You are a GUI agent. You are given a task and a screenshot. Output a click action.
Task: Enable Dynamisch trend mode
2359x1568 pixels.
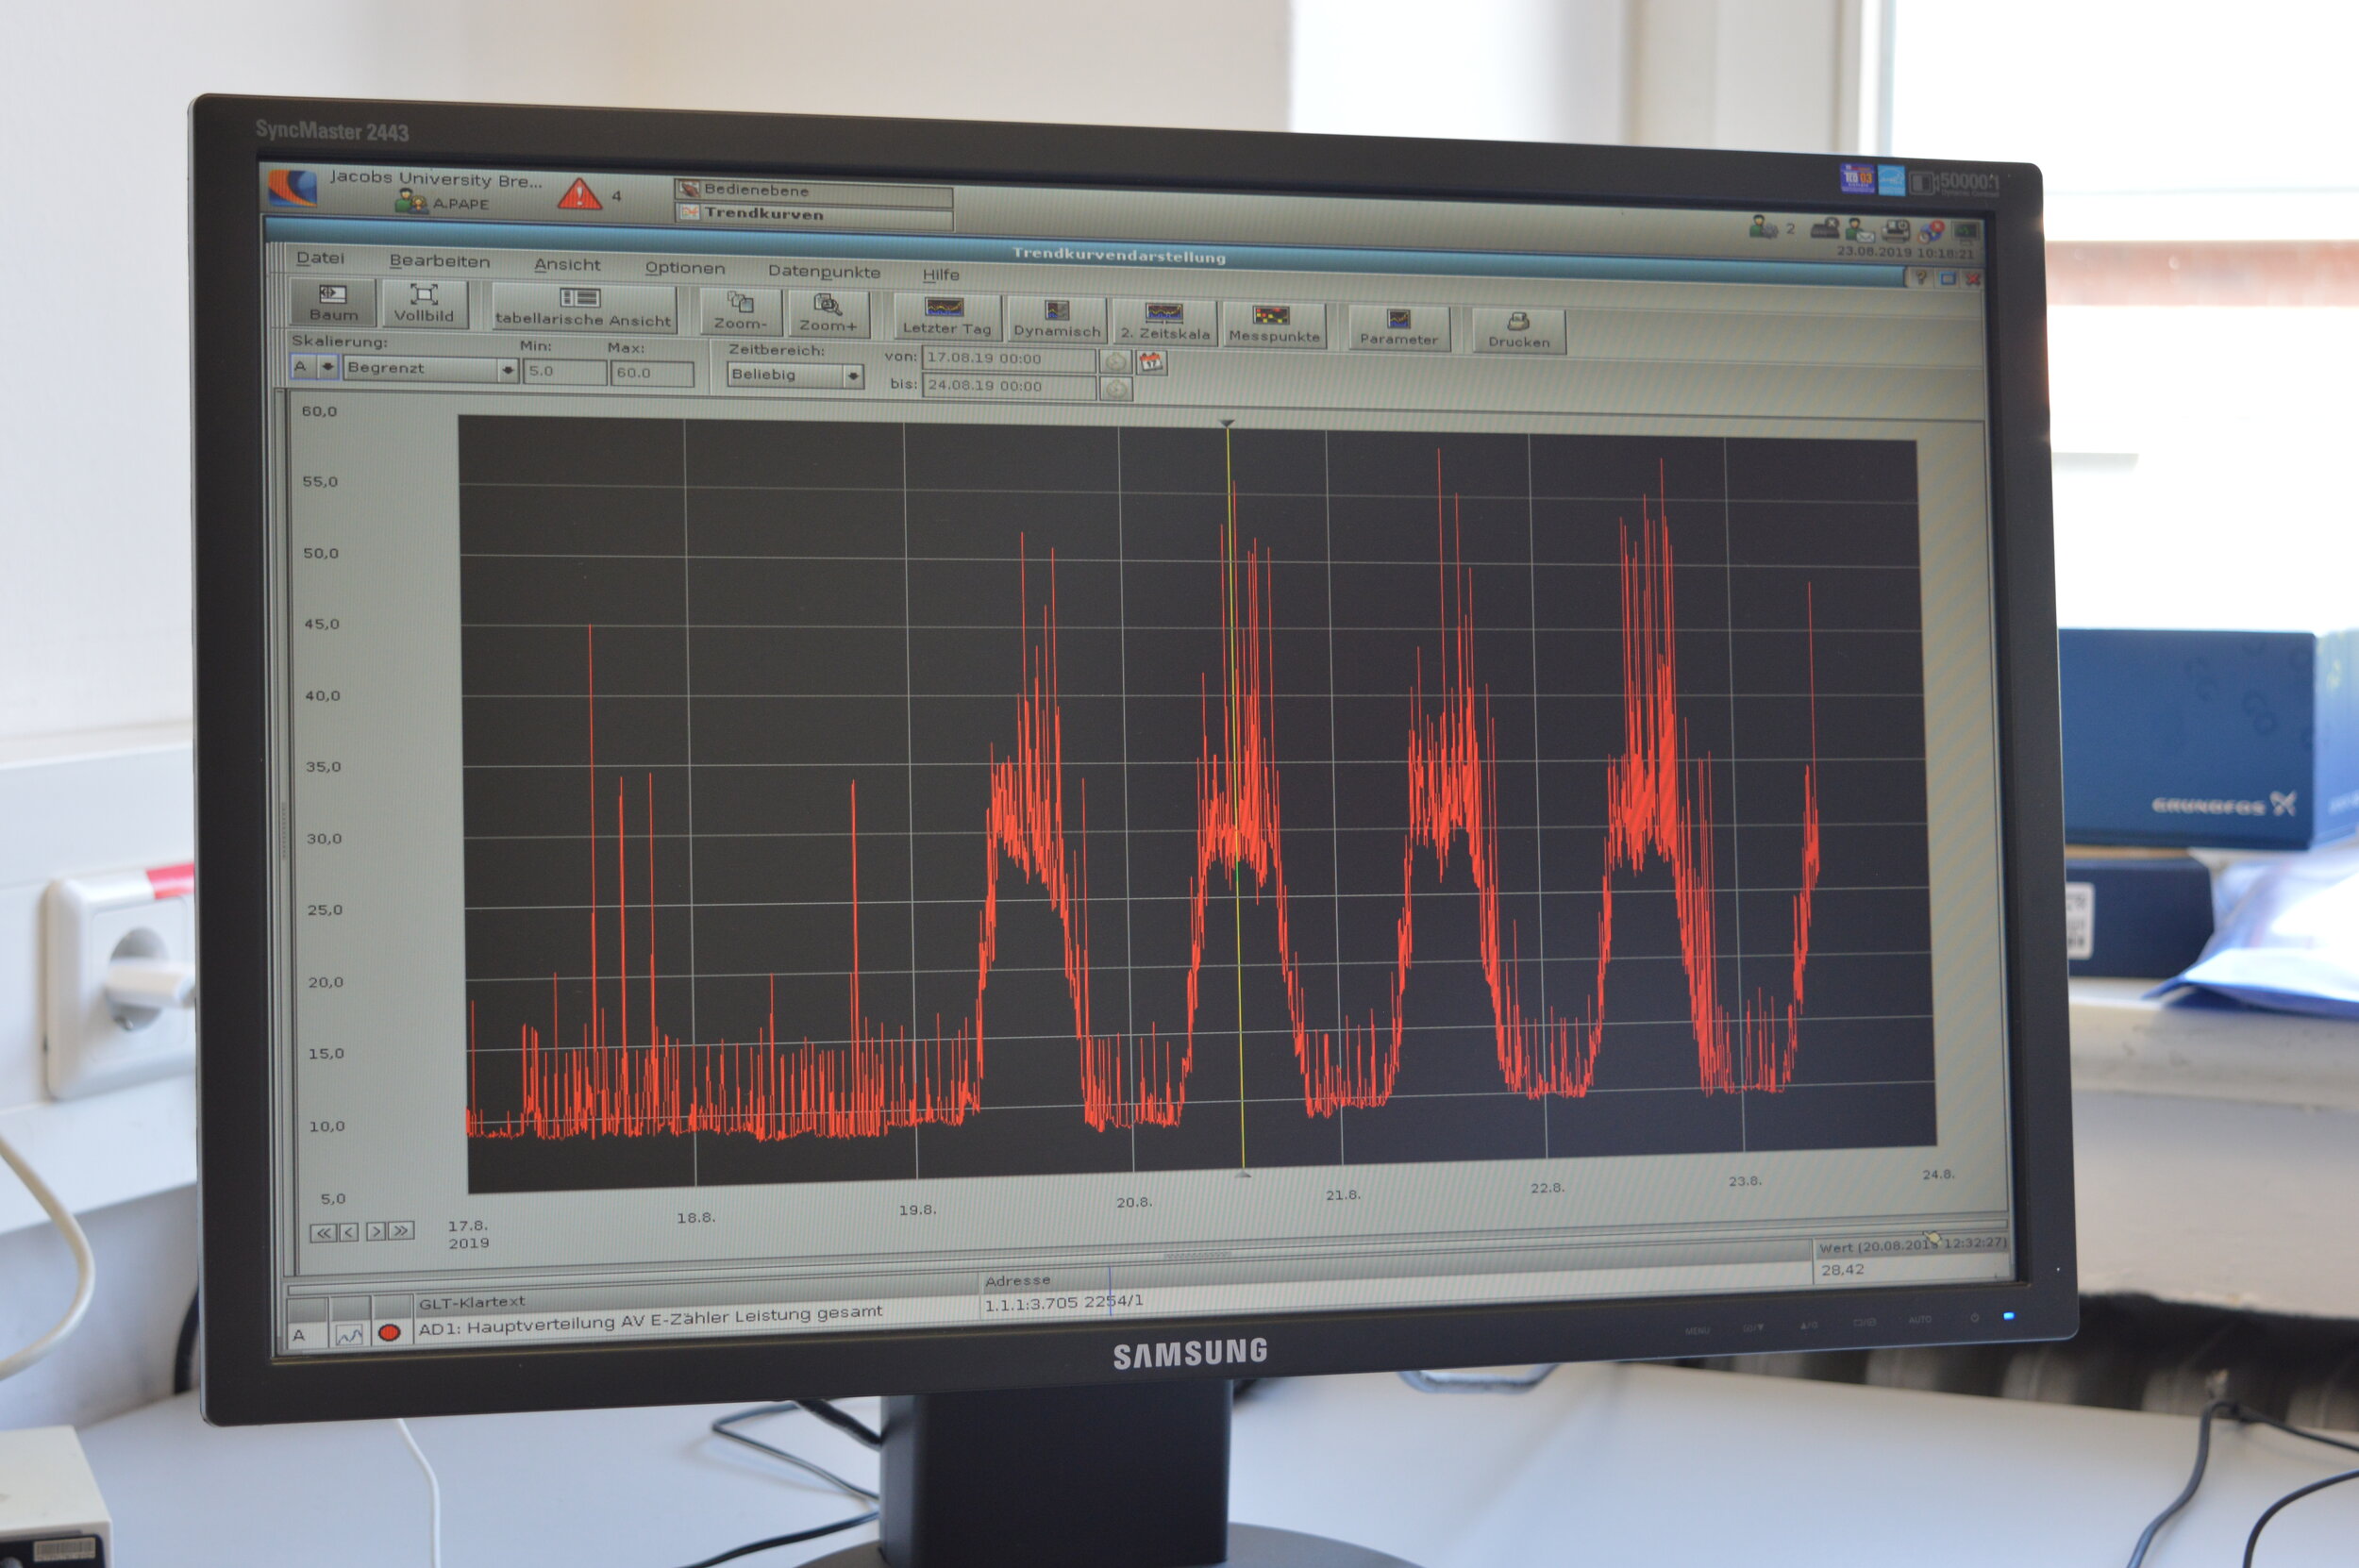pyautogui.click(x=1057, y=320)
